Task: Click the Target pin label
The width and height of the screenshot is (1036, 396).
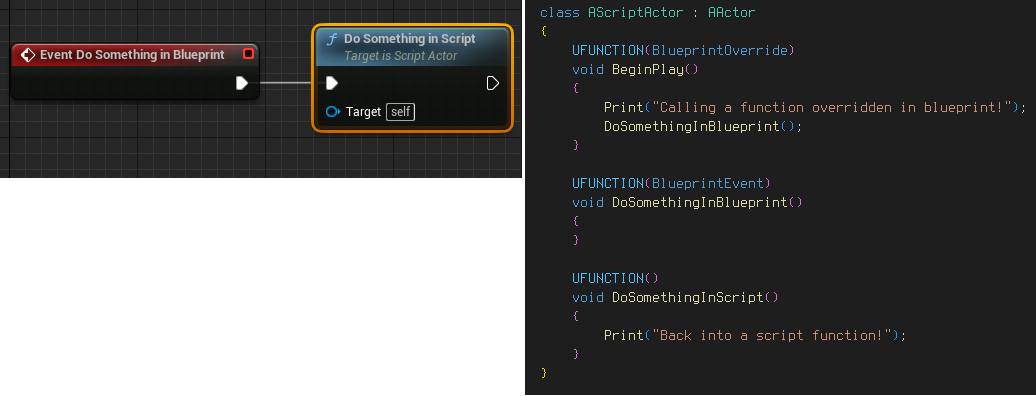Action: pyautogui.click(x=363, y=112)
